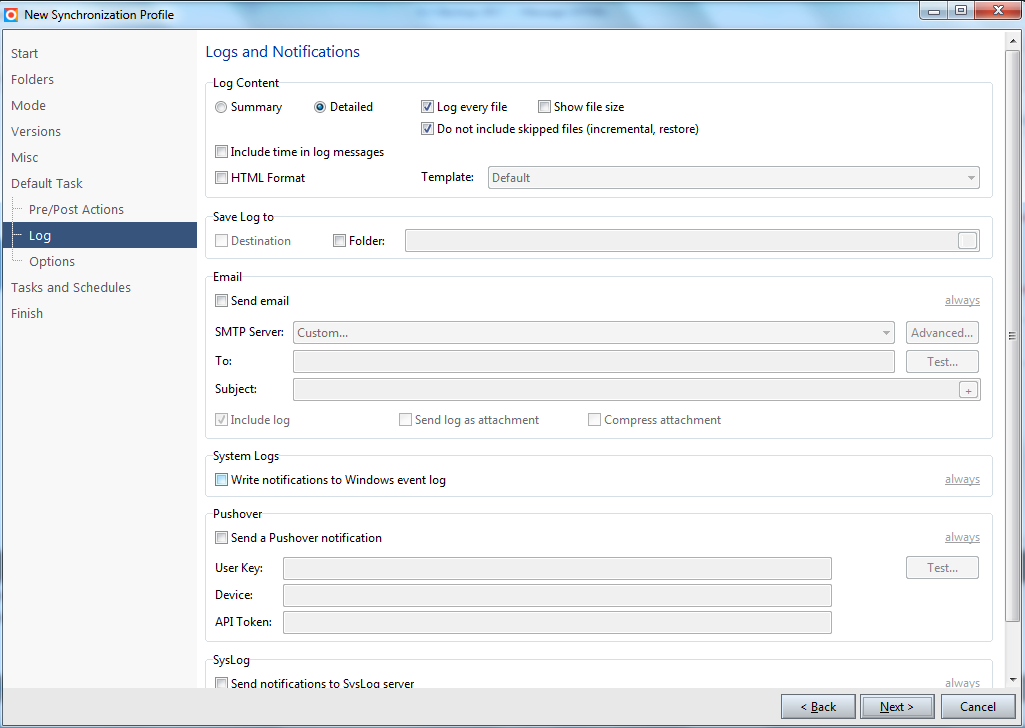Click Test button in Pushover section

click(942, 568)
